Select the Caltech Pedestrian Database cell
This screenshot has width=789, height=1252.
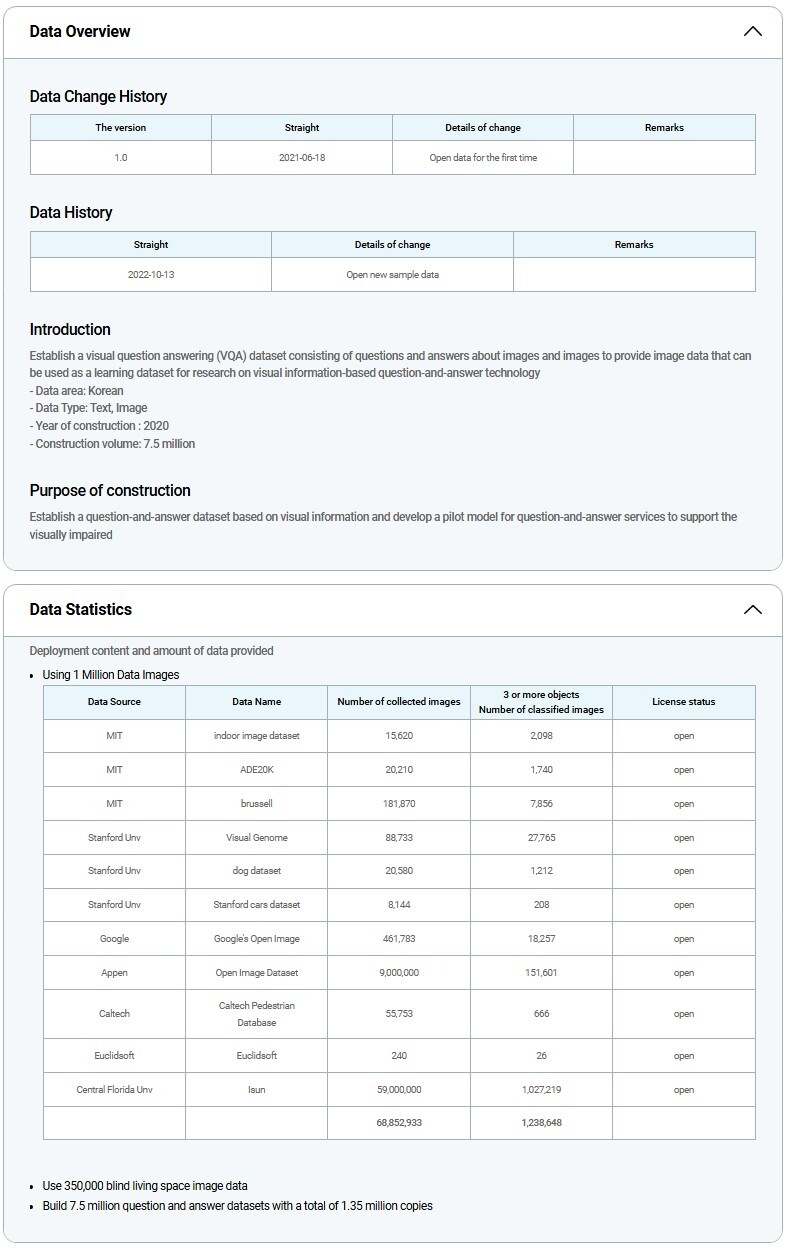click(x=256, y=1014)
